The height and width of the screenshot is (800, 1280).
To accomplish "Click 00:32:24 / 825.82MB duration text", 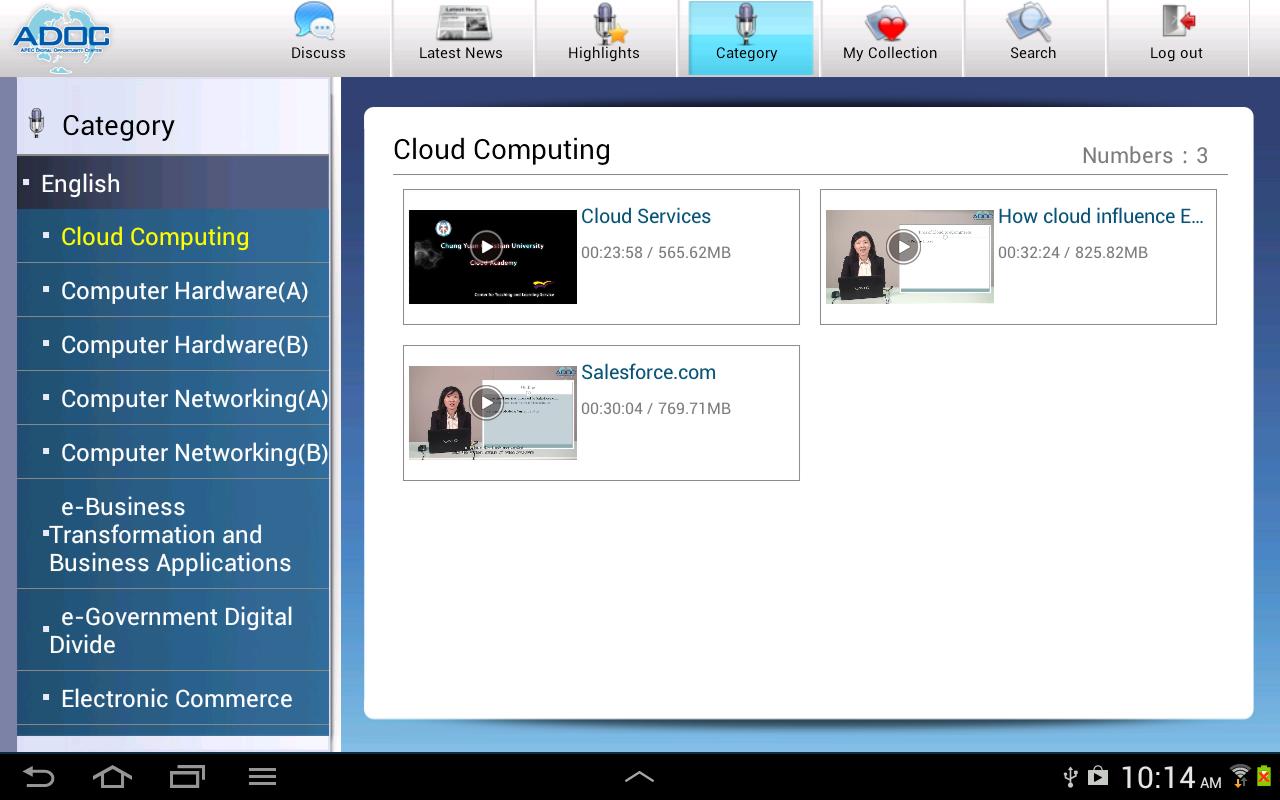I will pos(1073,252).
